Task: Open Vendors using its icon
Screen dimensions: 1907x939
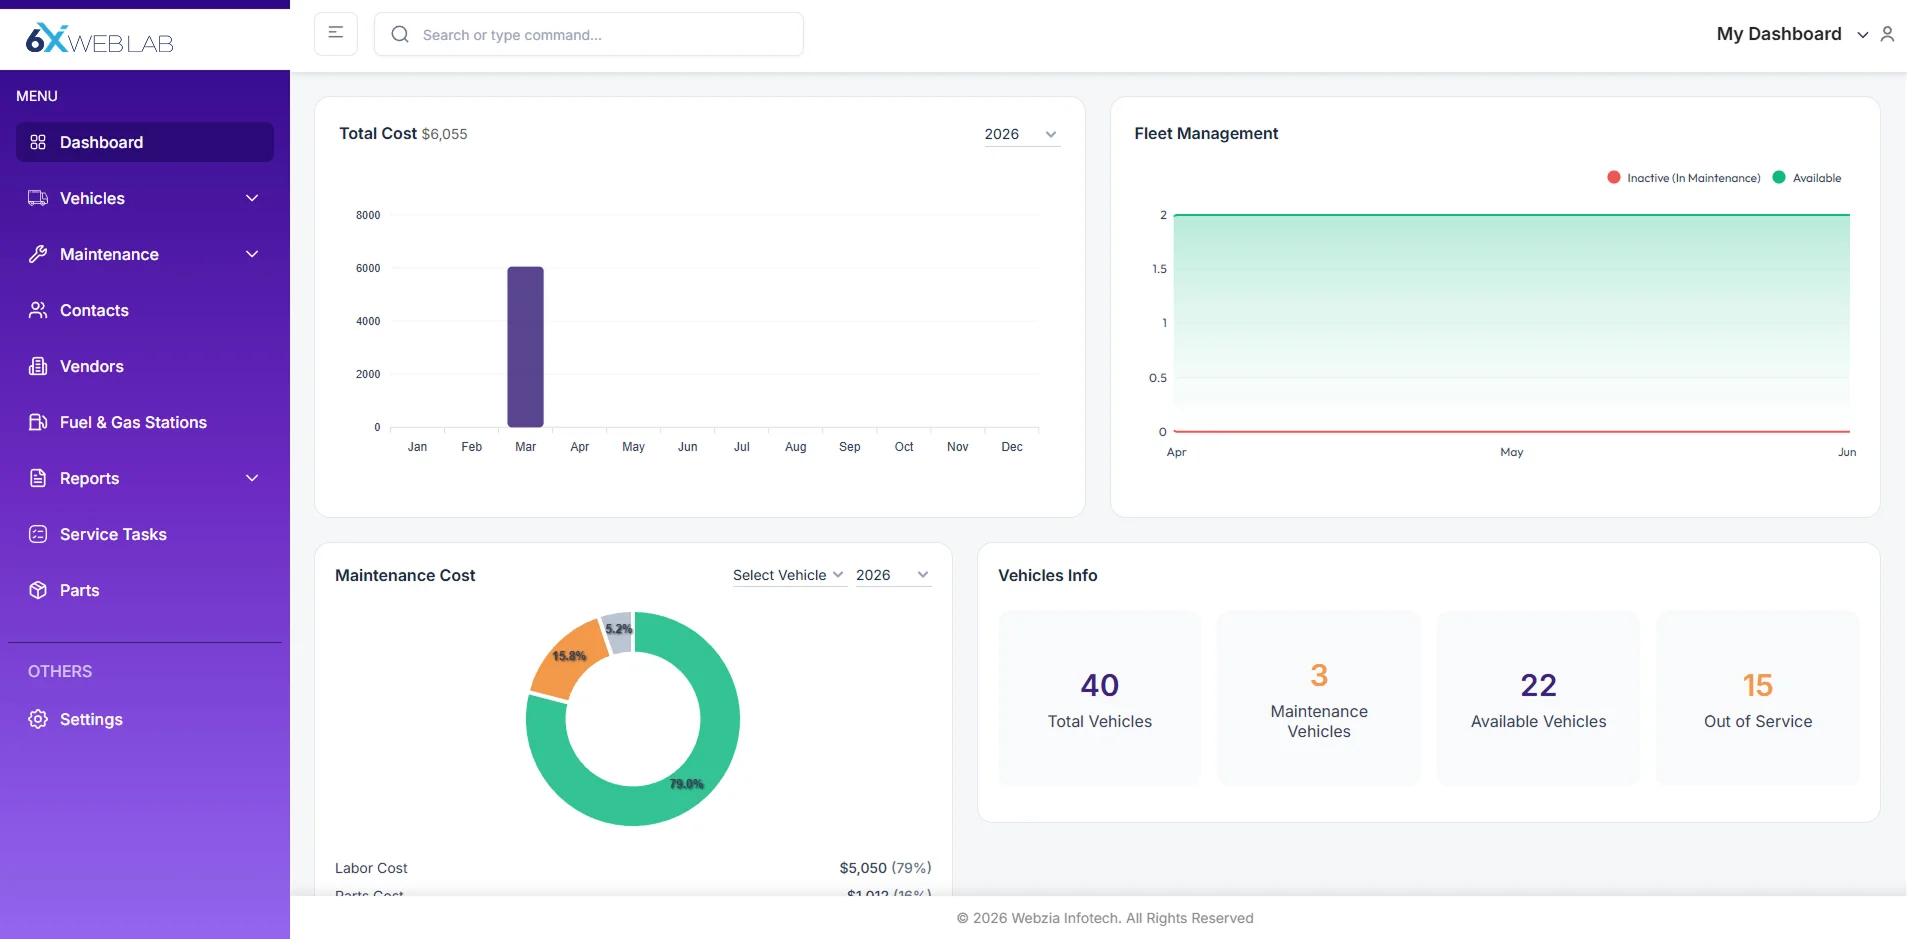Action: click(x=38, y=366)
